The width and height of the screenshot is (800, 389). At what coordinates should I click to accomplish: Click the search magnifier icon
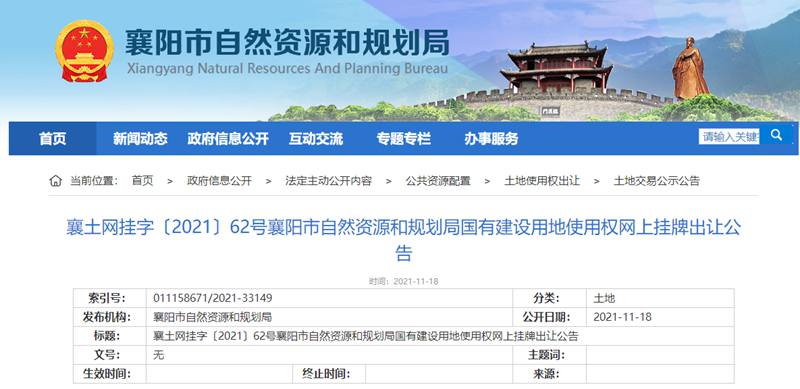coord(776,135)
